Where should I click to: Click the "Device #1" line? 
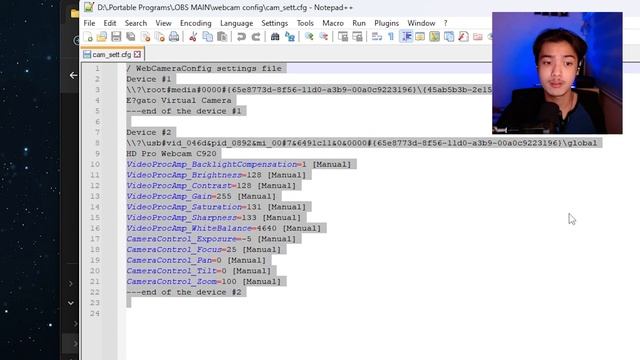[x=149, y=79]
